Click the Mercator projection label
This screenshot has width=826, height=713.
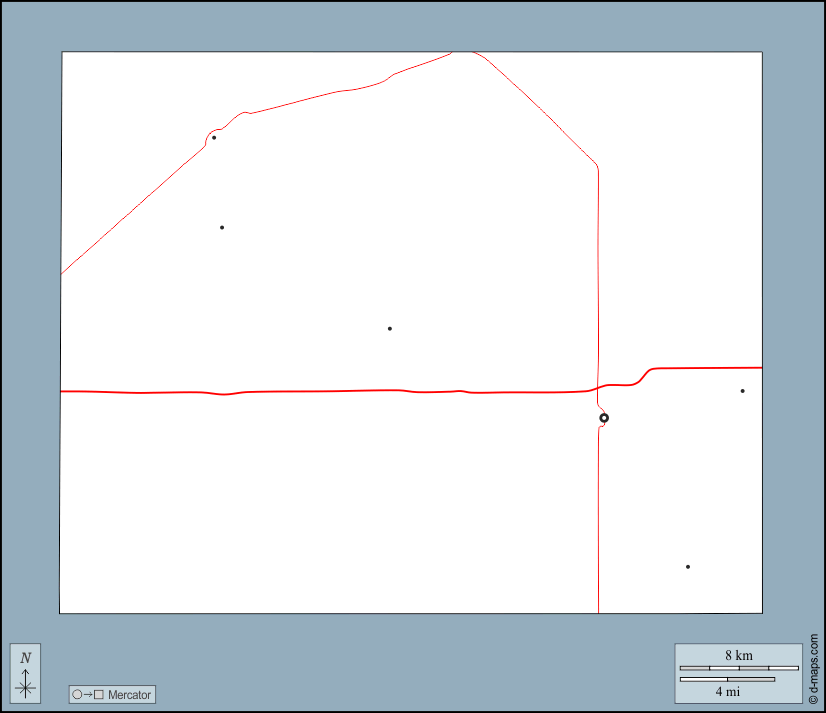[x=129, y=695]
